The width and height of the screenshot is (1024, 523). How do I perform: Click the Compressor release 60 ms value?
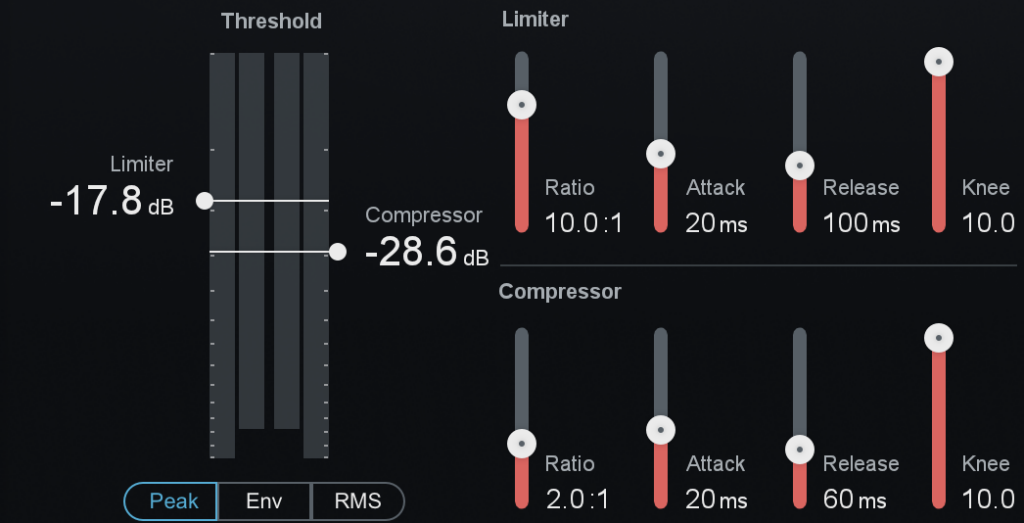(x=854, y=499)
